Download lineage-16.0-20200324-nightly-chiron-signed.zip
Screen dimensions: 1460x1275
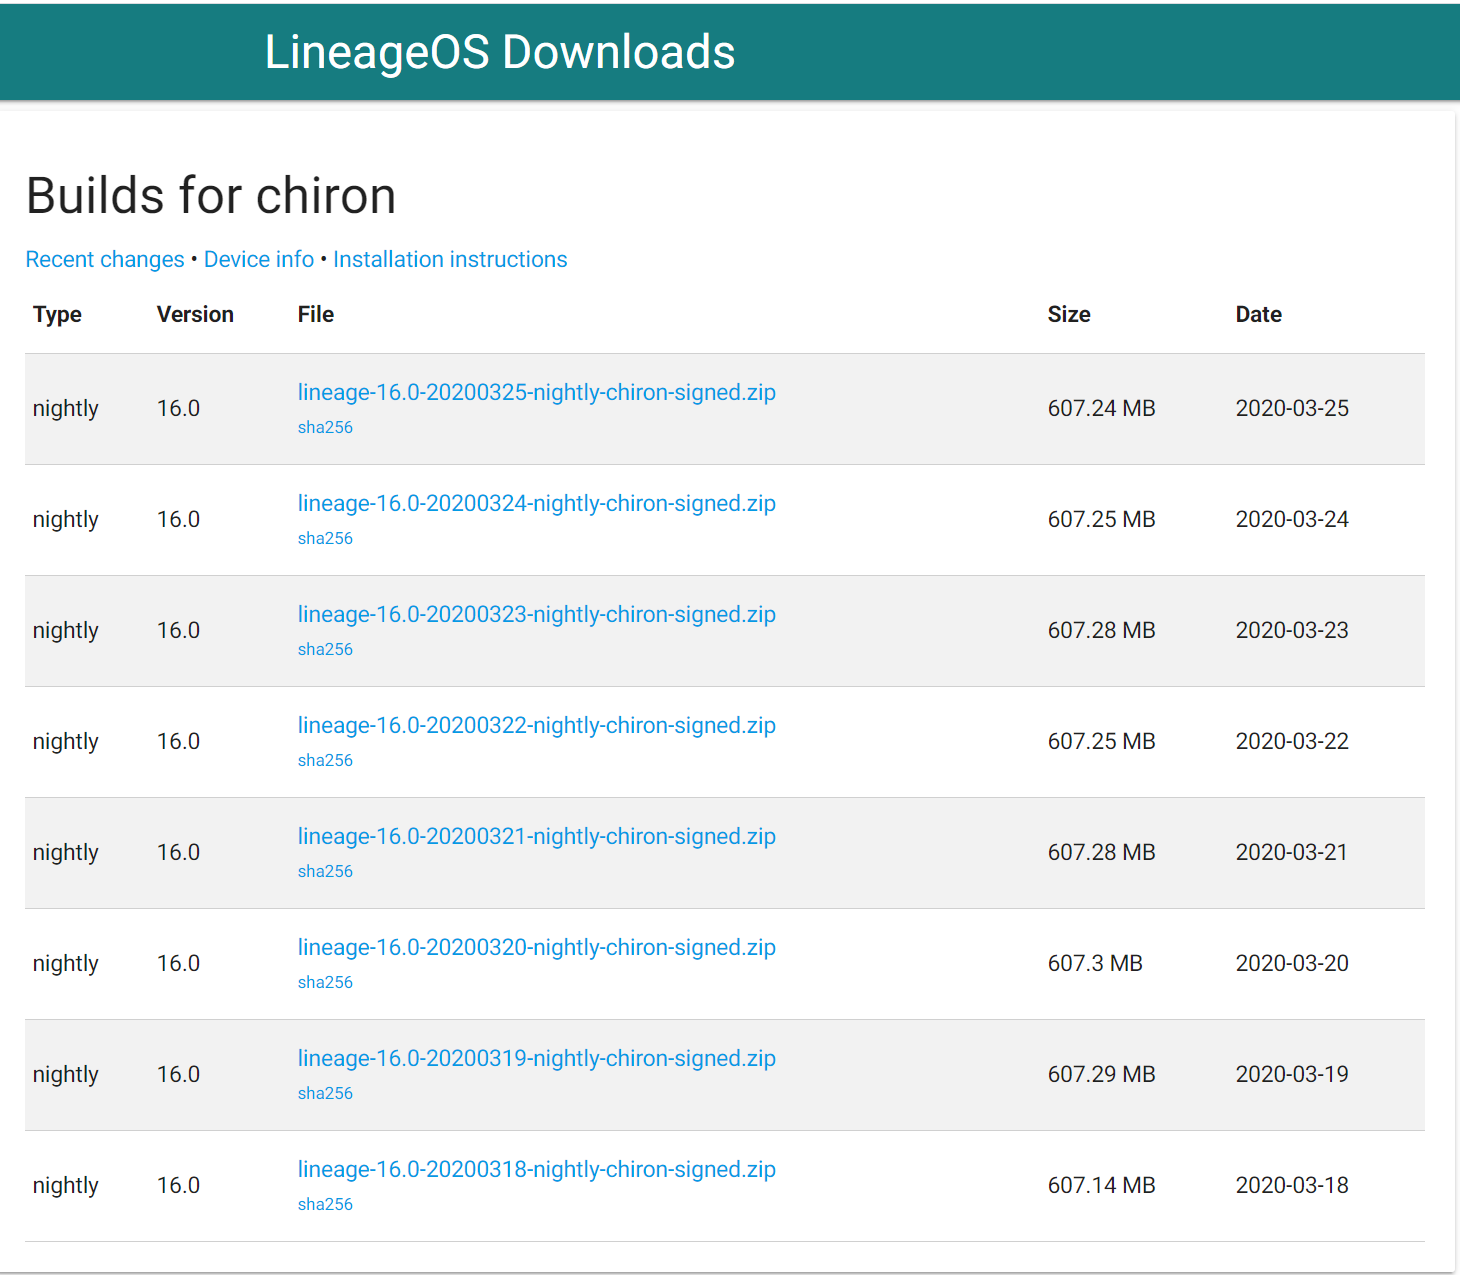click(x=537, y=504)
